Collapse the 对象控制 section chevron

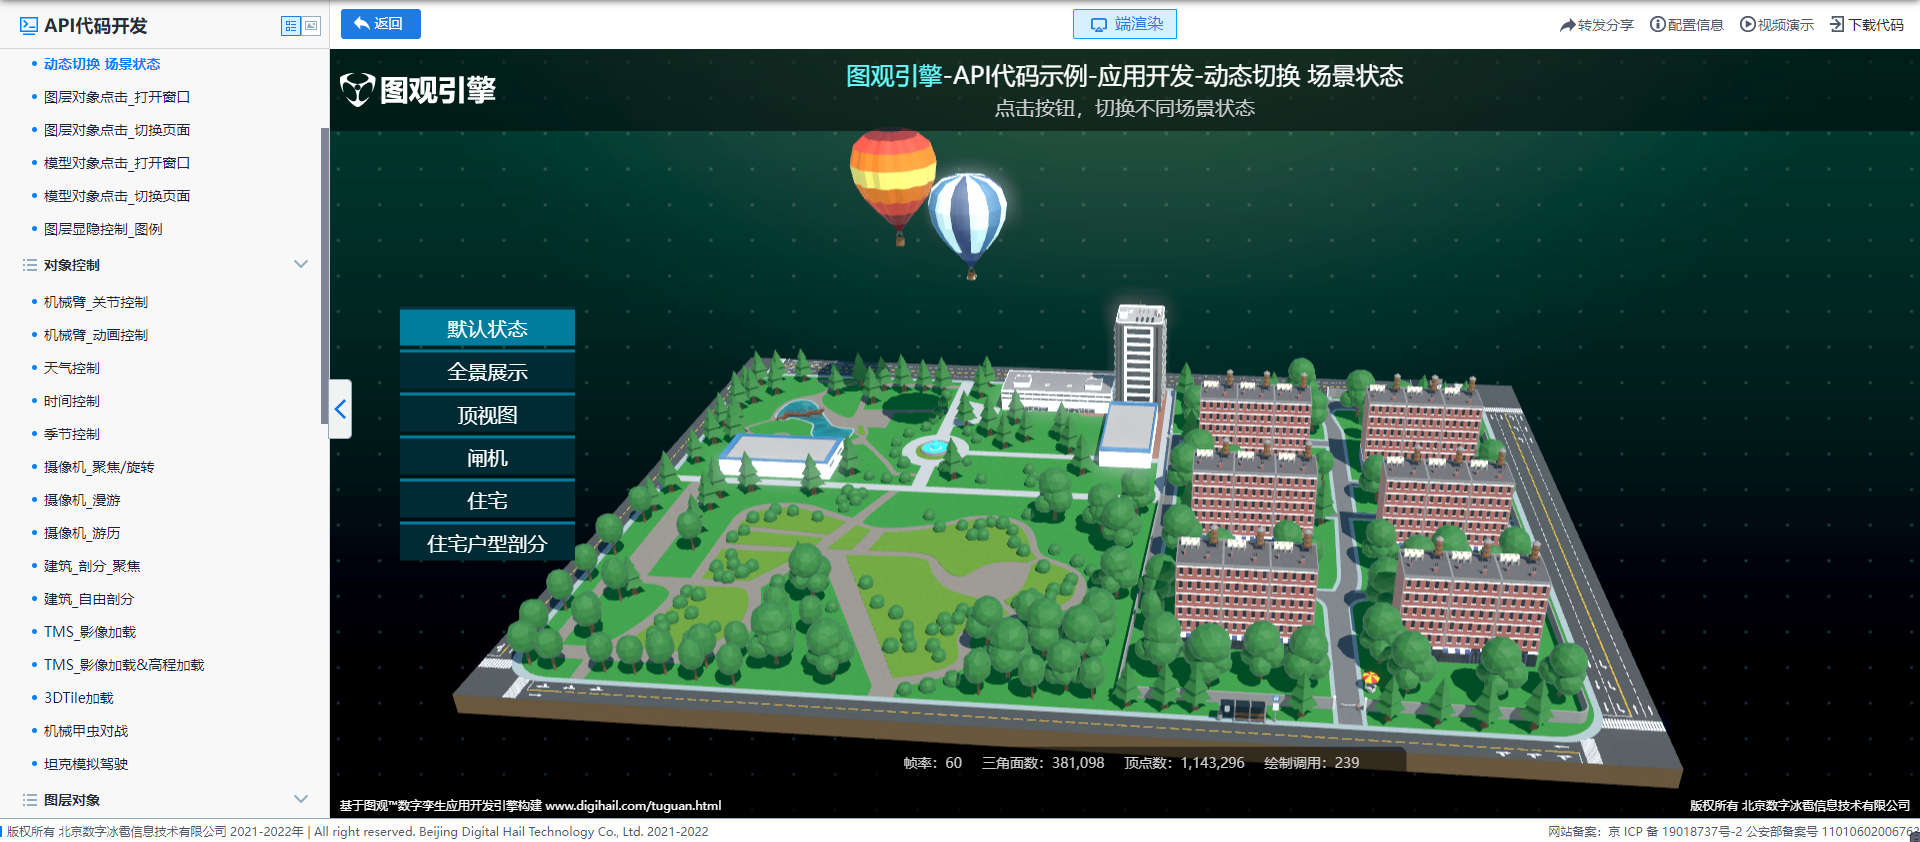coord(301,265)
